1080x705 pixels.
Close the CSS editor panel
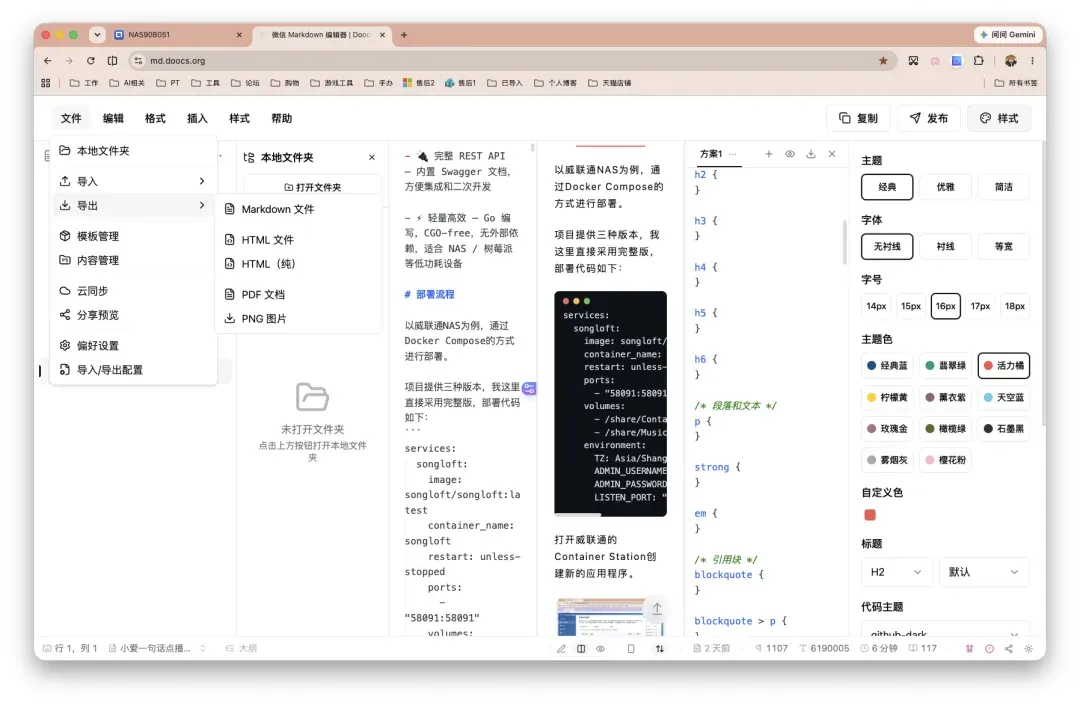(832, 154)
